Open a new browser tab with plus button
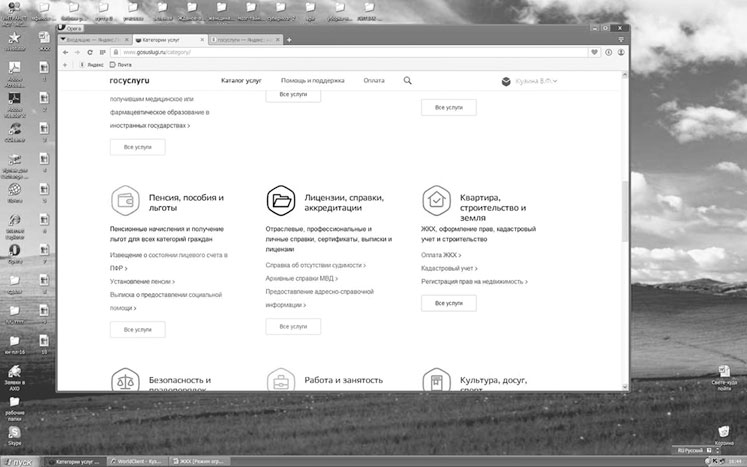Viewport: 747px width, 467px height. click(289, 39)
